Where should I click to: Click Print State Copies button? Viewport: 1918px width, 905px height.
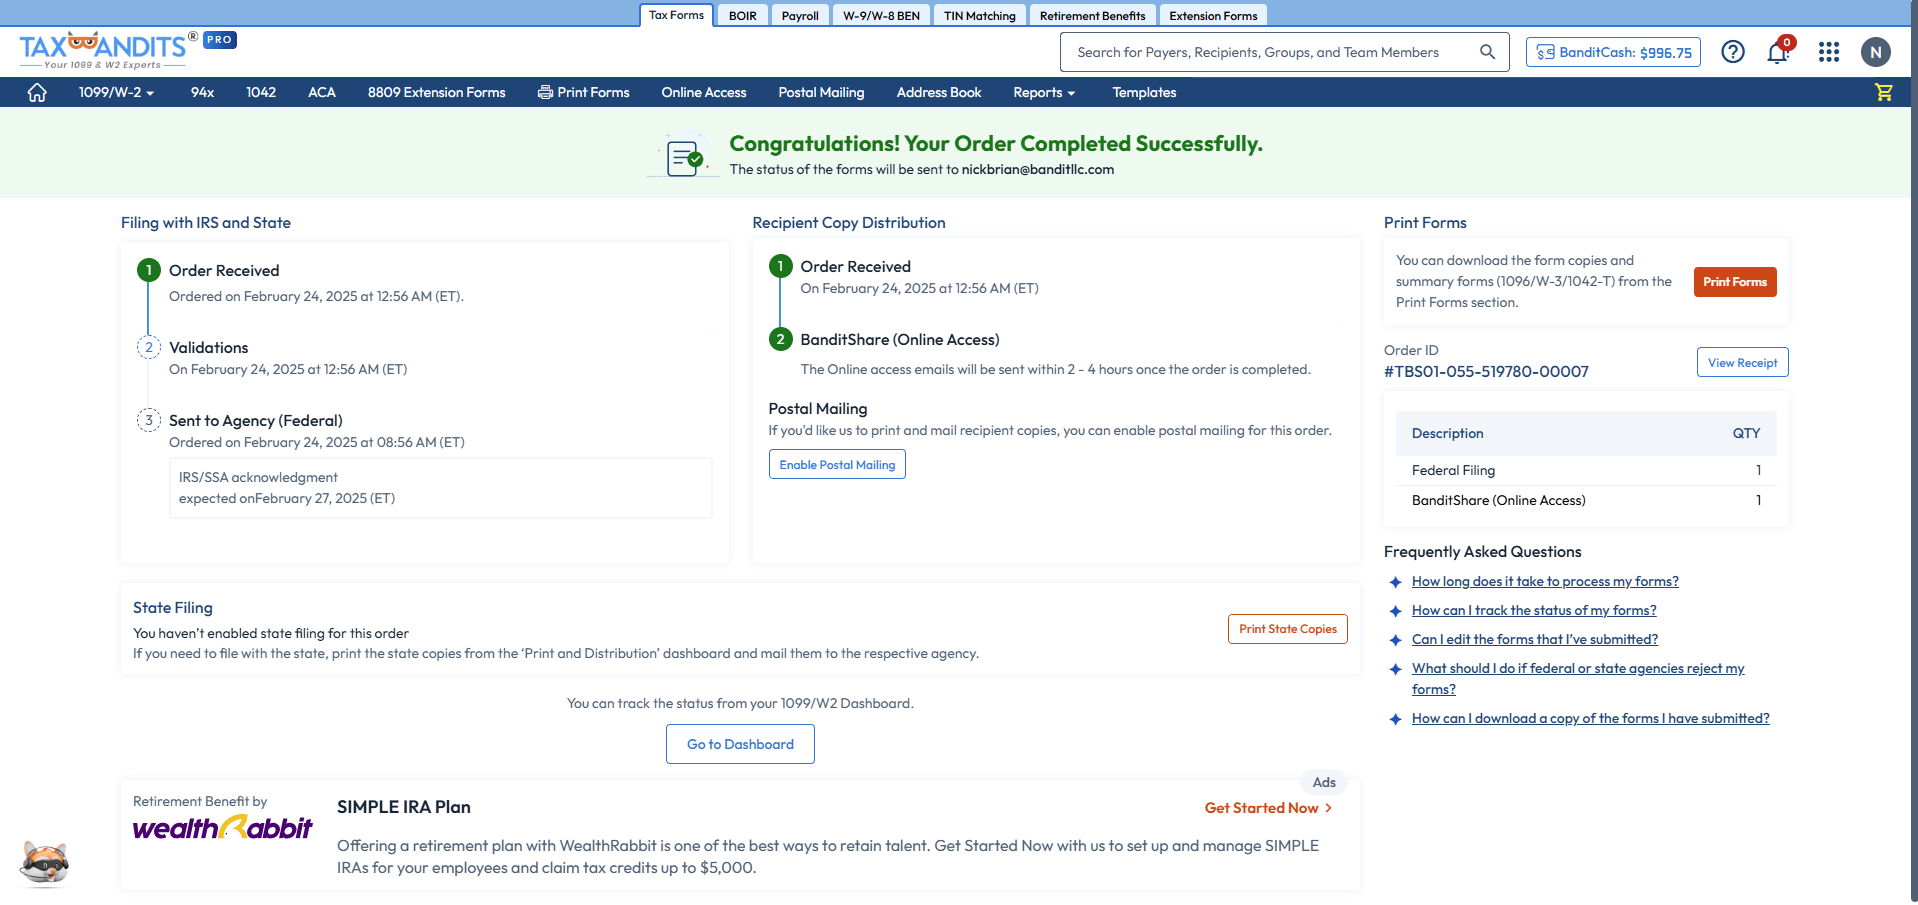1287,629
